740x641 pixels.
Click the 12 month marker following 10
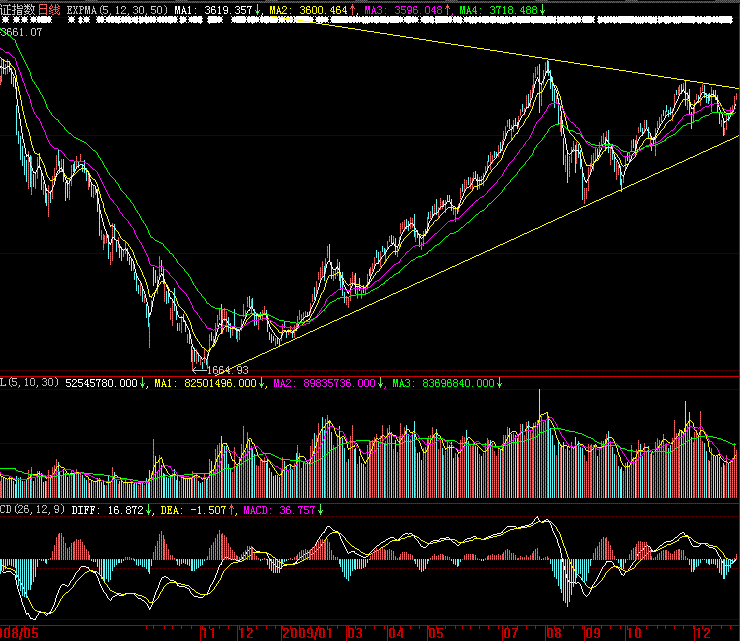pyautogui.click(x=703, y=633)
